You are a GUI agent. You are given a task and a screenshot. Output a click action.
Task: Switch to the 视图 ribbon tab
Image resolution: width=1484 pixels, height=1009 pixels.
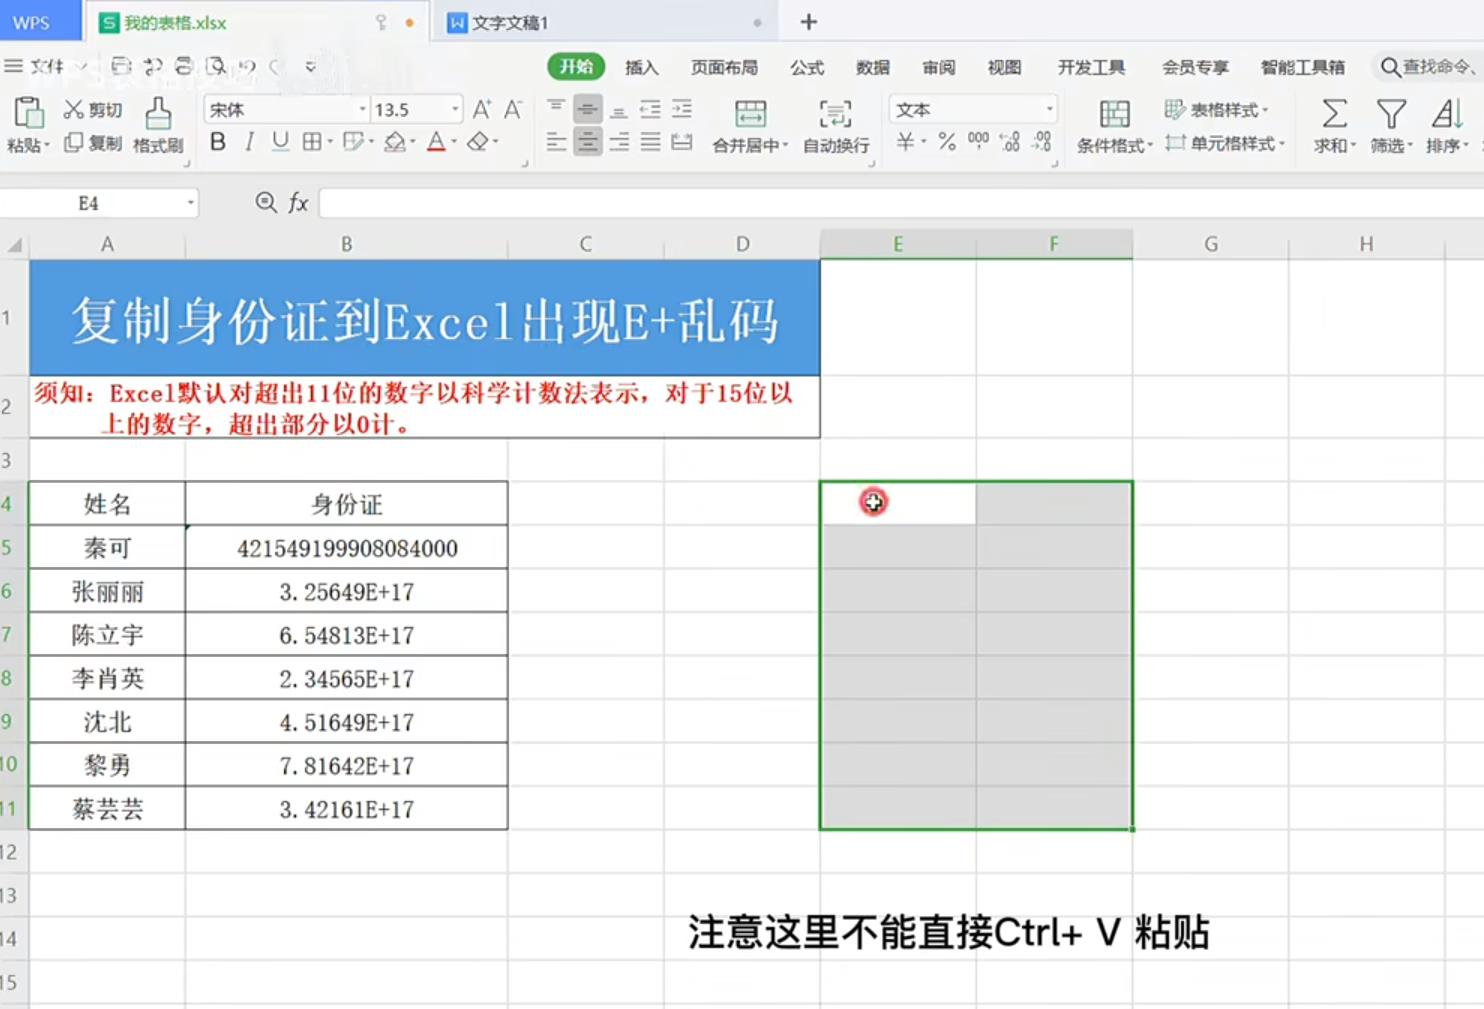coord(1004,67)
